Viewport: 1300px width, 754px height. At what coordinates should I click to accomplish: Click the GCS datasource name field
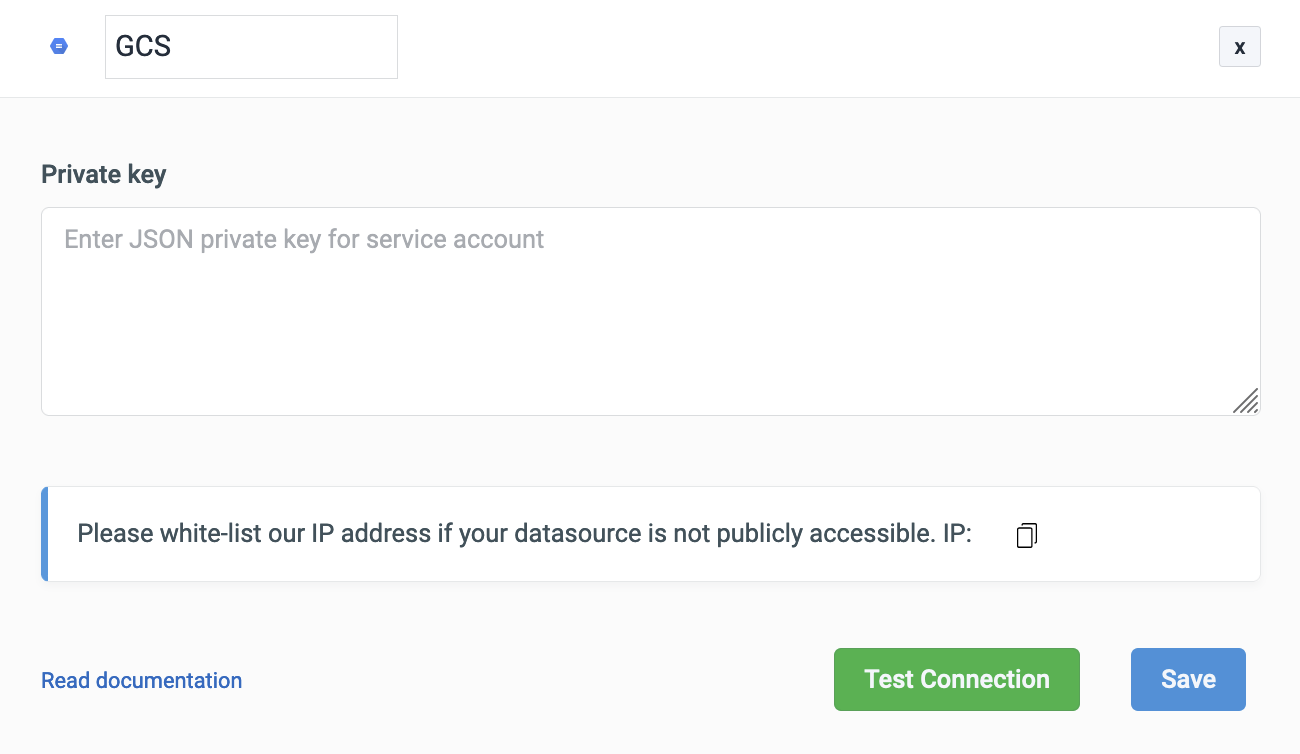pyautogui.click(x=251, y=47)
